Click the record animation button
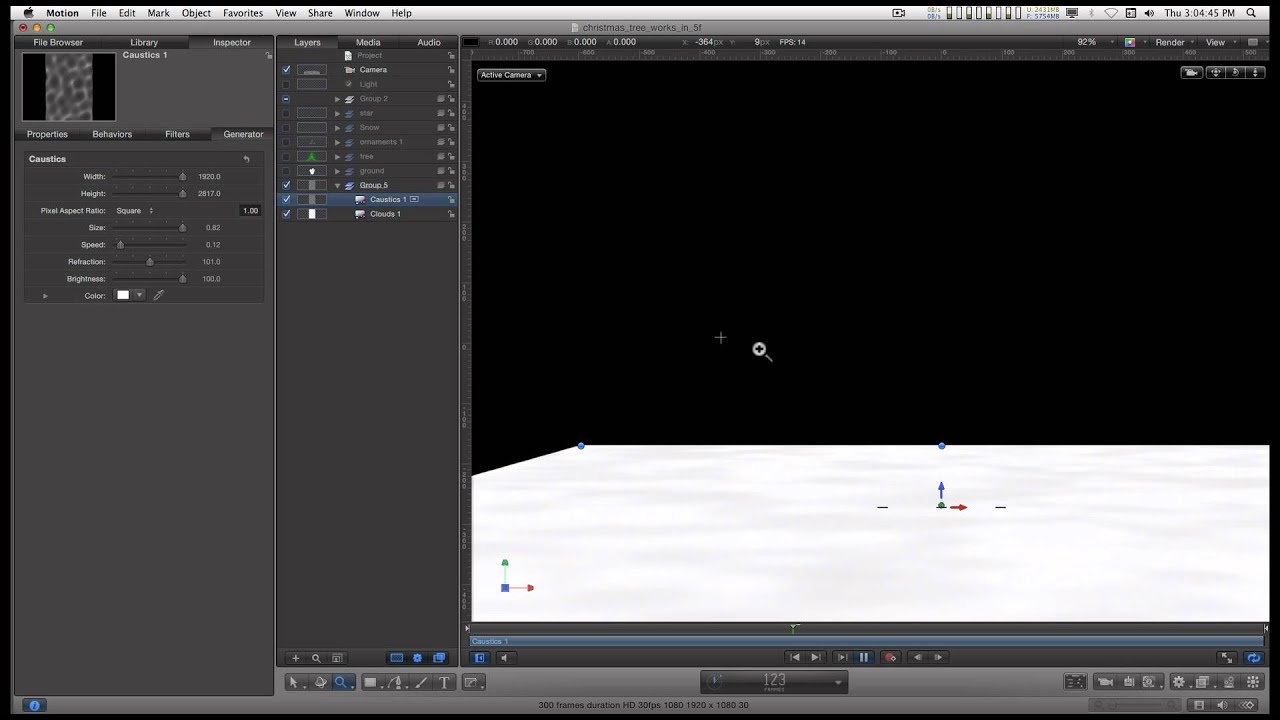Viewport: 1280px width, 720px height. (x=890, y=657)
